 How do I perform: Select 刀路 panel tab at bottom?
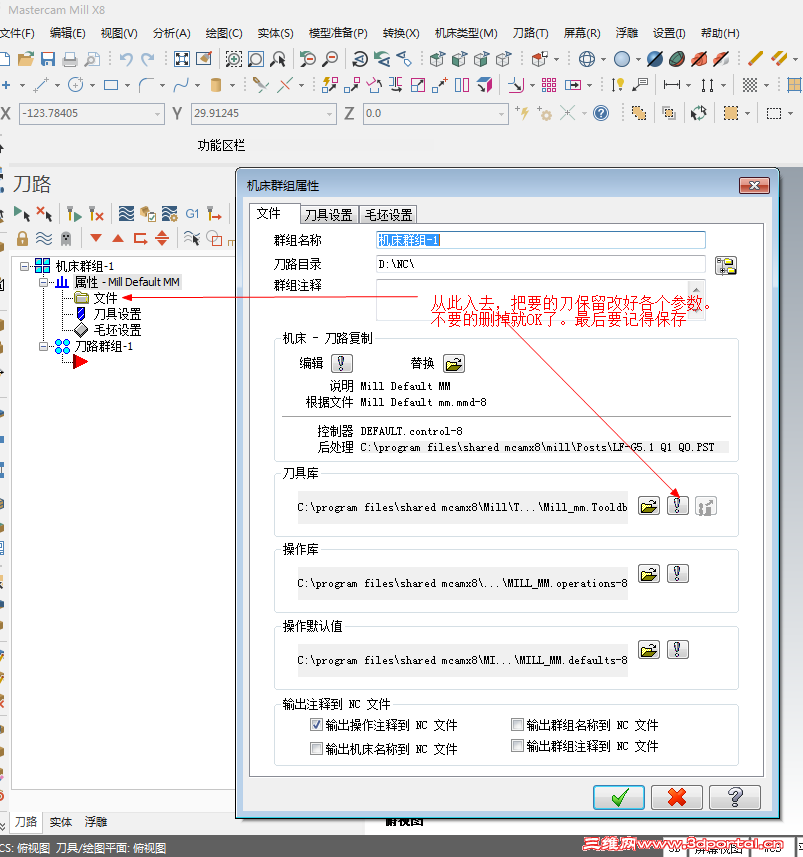(x=26, y=821)
